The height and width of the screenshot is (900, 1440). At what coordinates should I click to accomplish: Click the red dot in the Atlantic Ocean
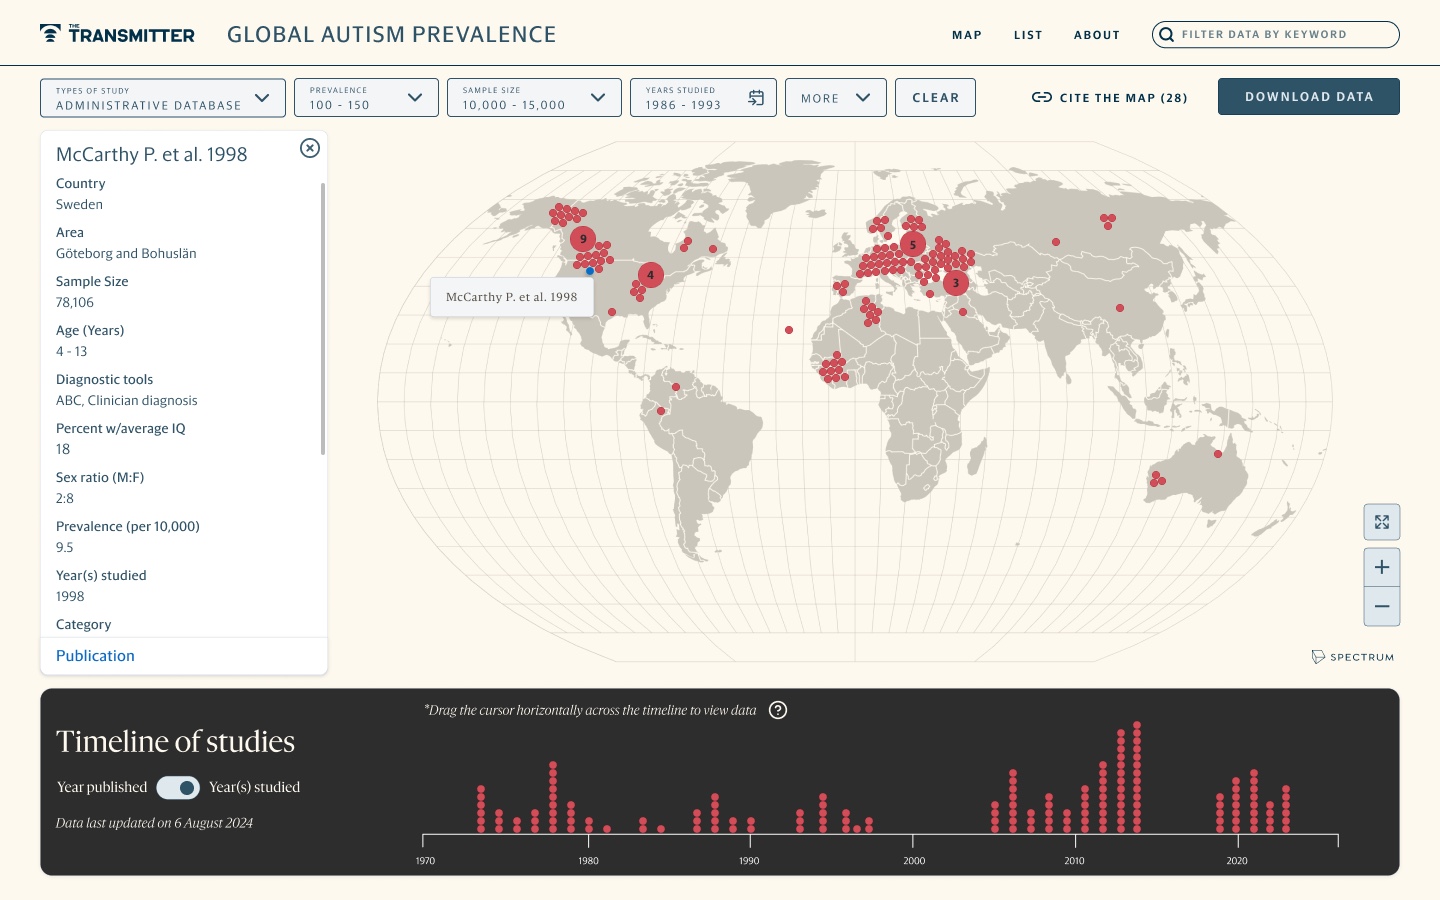(789, 330)
